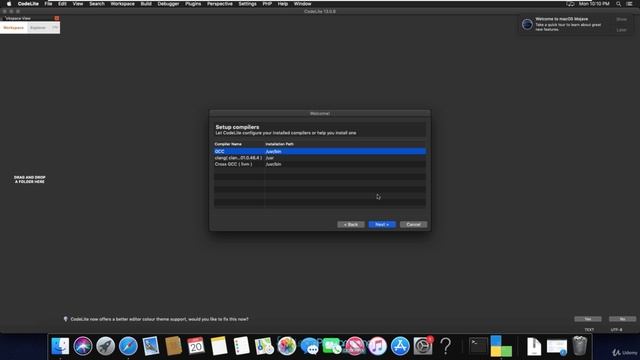This screenshot has height=360, width=640.
Task: Open the Plugins menu
Action: (x=193, y=4)
